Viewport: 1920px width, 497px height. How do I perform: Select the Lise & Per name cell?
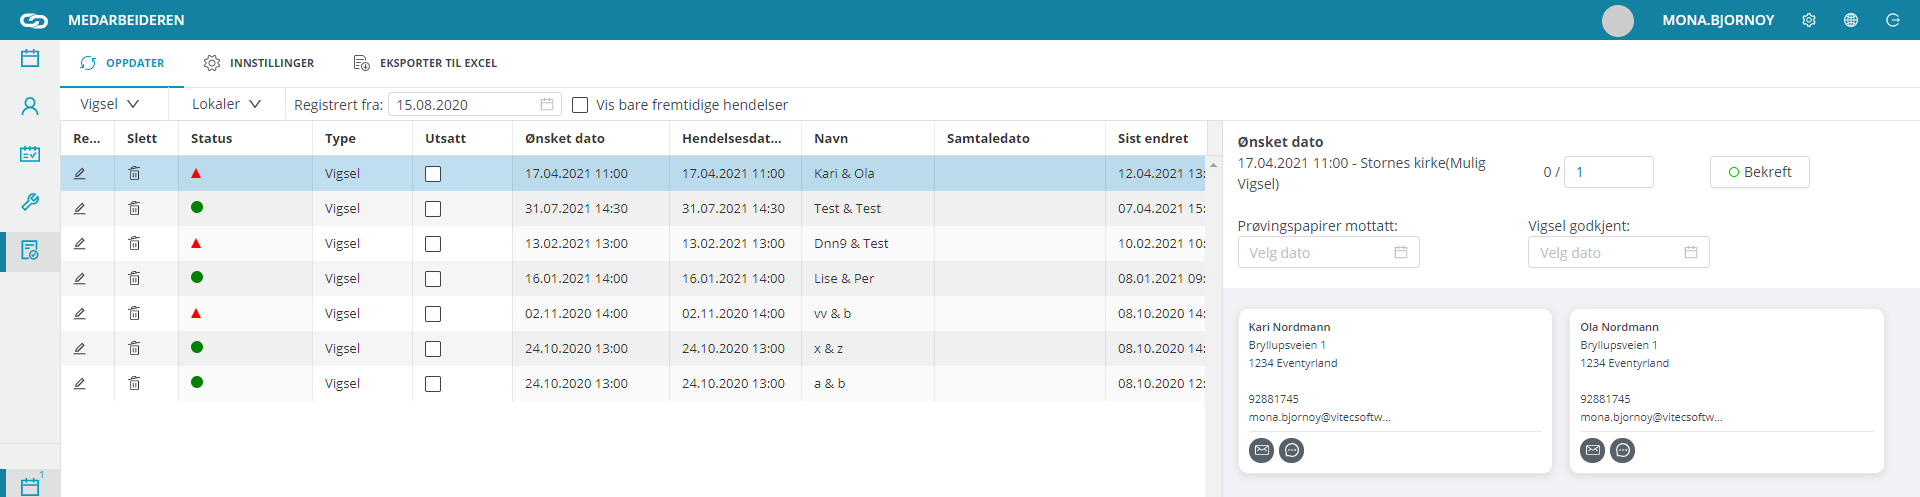pyautogui.click(x=867, y=279)
